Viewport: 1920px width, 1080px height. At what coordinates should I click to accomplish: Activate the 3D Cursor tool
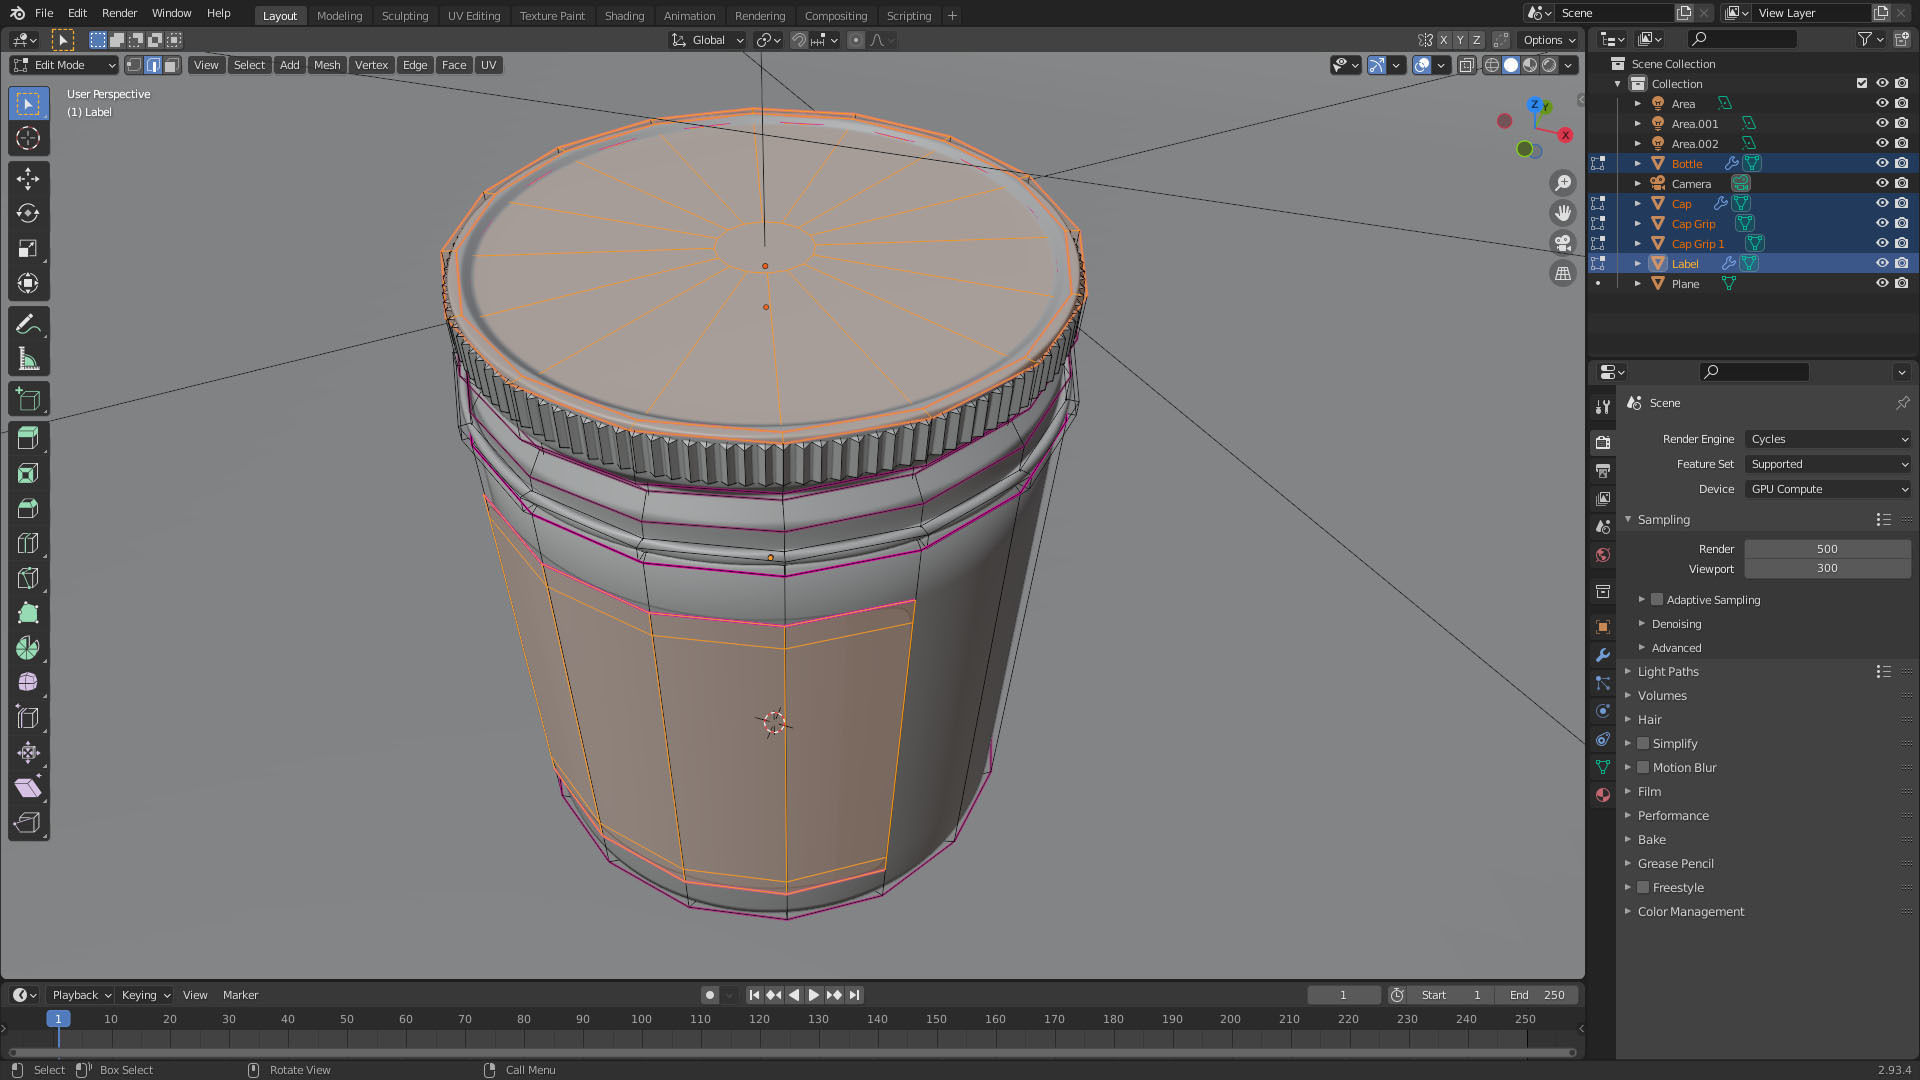click(x=28, y=138)
